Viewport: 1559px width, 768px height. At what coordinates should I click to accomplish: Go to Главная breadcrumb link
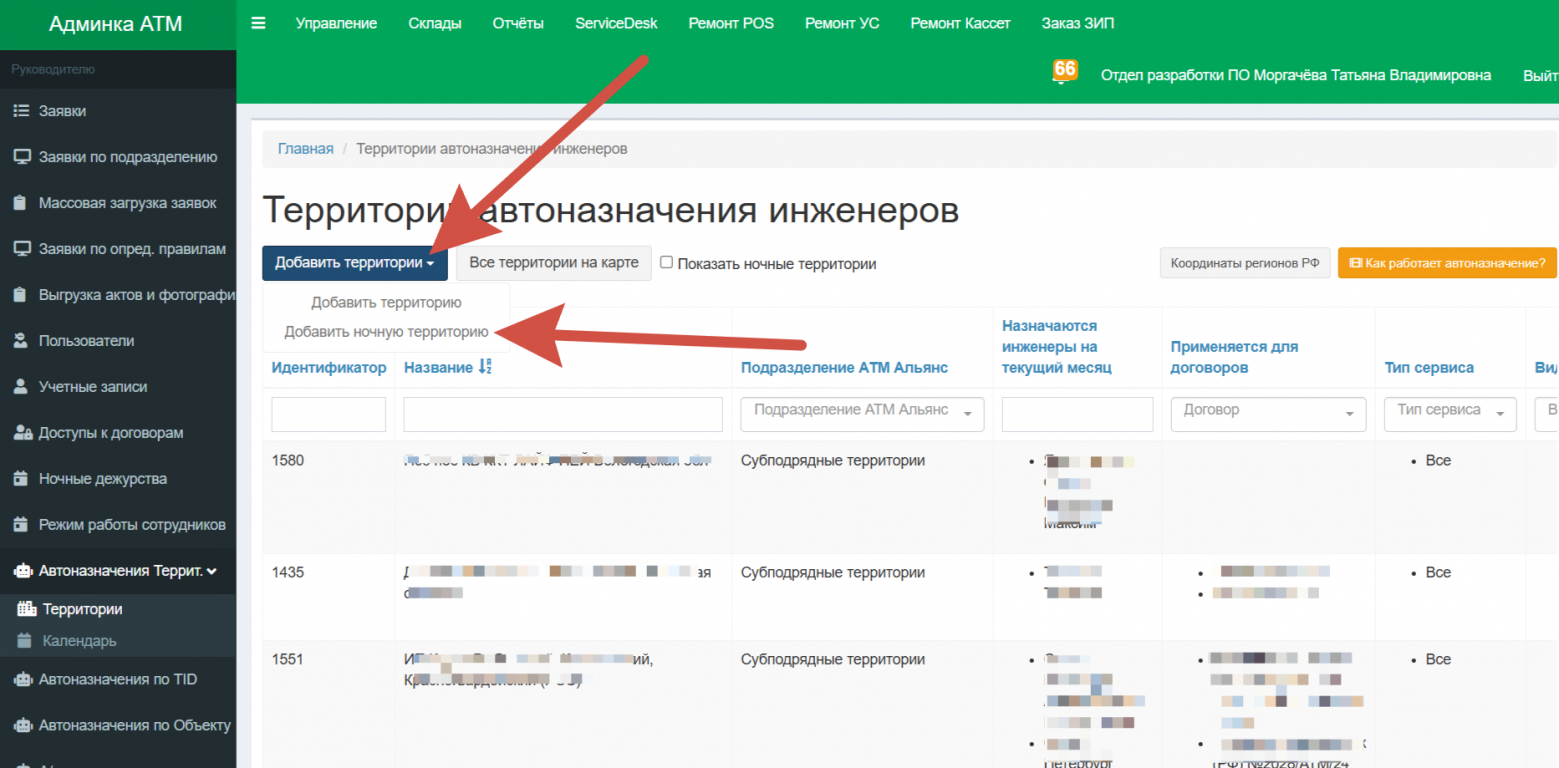305,149
